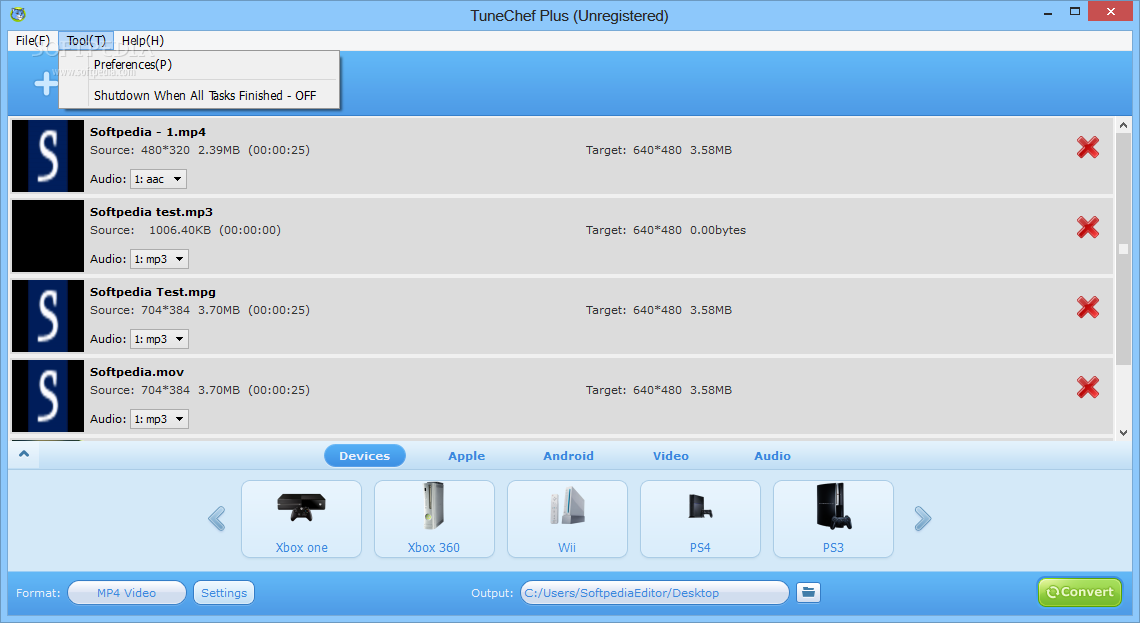Click the file name Softpedia test.mp3
The width and height of the screenshot is (1140, 623).
click(x=151, y=212)
